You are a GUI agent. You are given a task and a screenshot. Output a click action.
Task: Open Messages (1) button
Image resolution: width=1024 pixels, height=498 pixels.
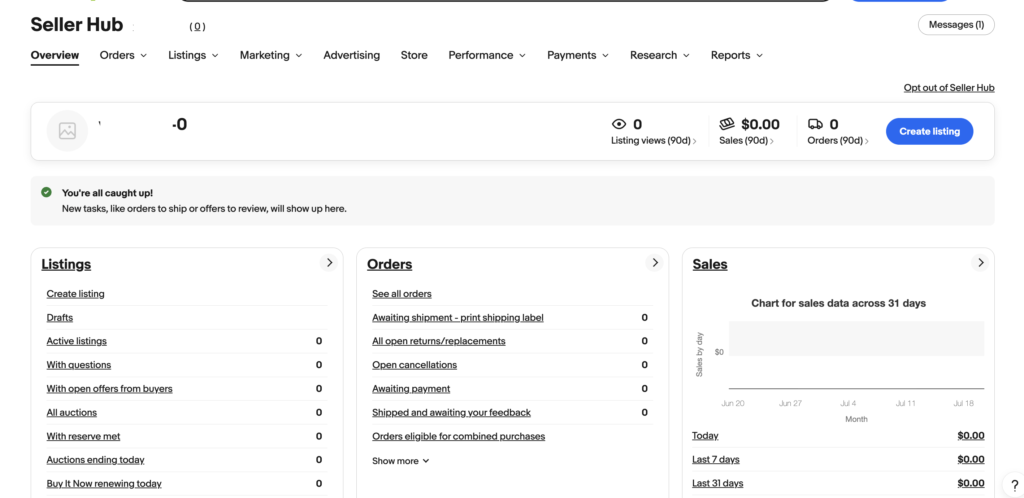(x=956, y=25)
